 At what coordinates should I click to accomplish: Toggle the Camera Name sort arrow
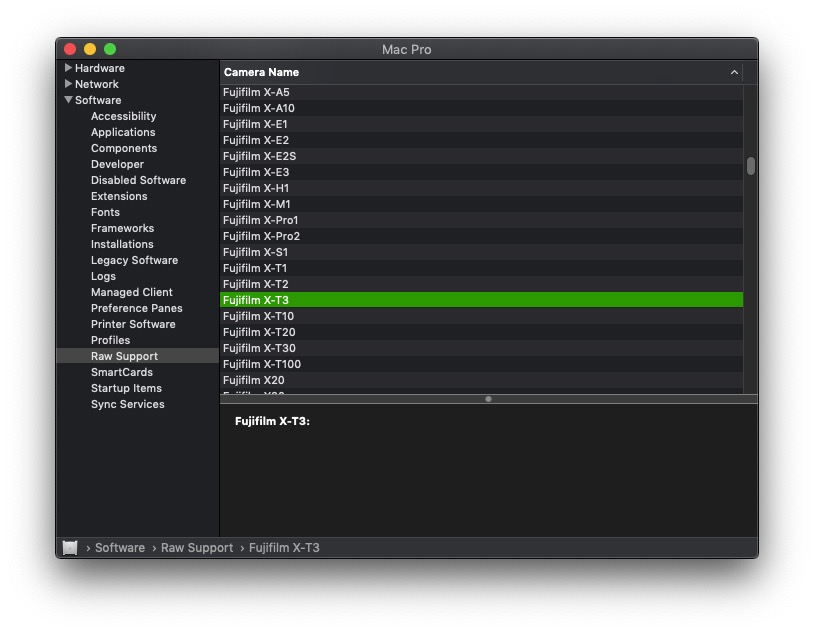click(734, 72)
